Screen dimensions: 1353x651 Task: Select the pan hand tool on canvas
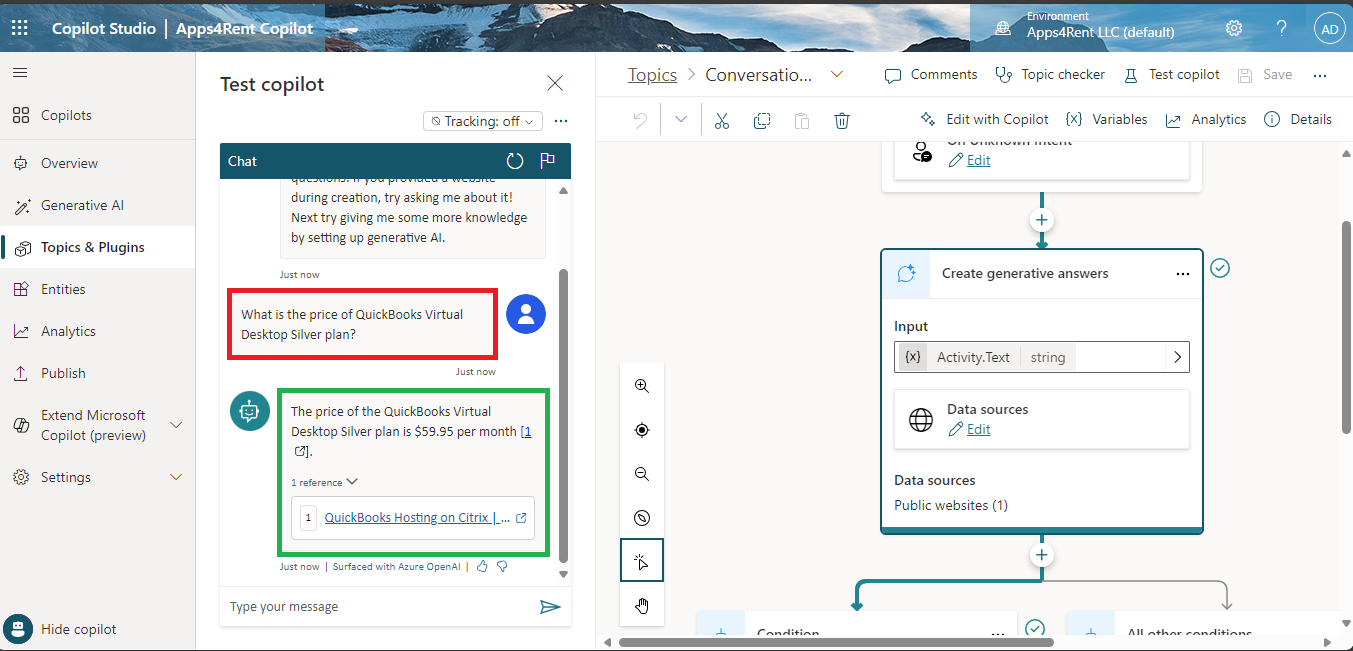(x=642, y=606)
